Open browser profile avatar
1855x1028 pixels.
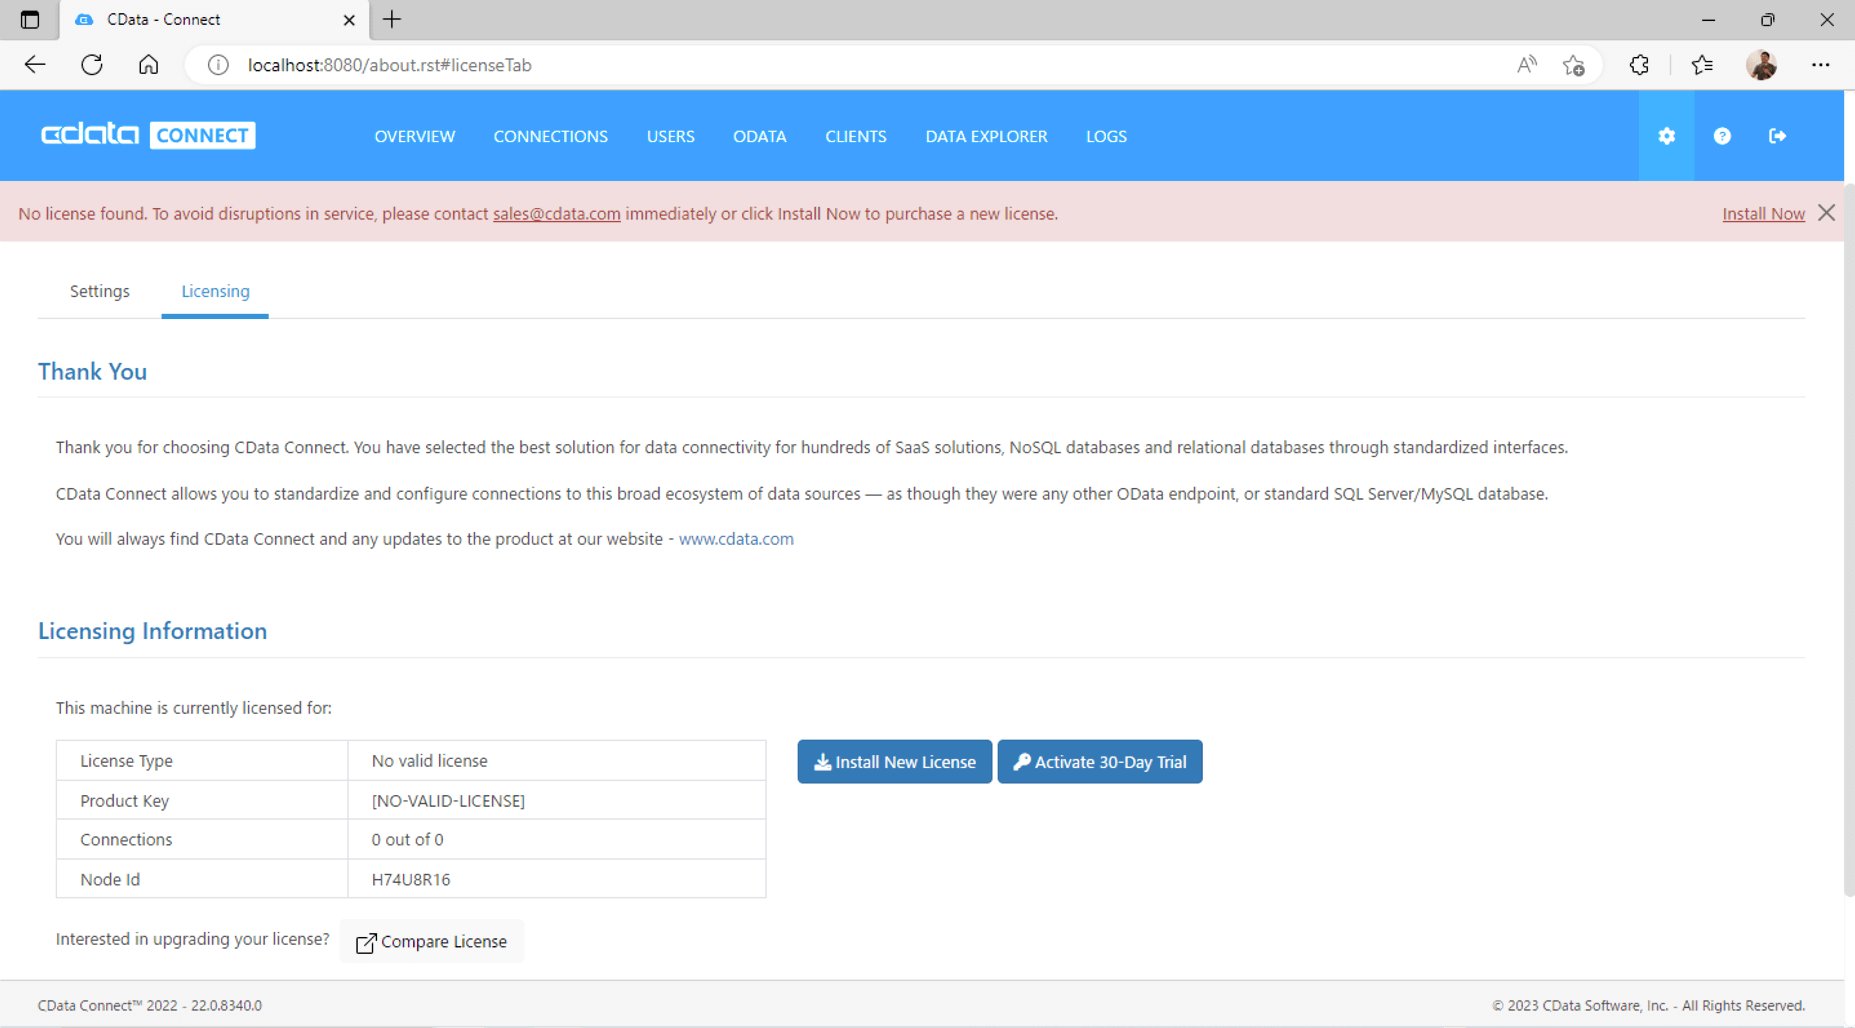[x=1762, y=65]
